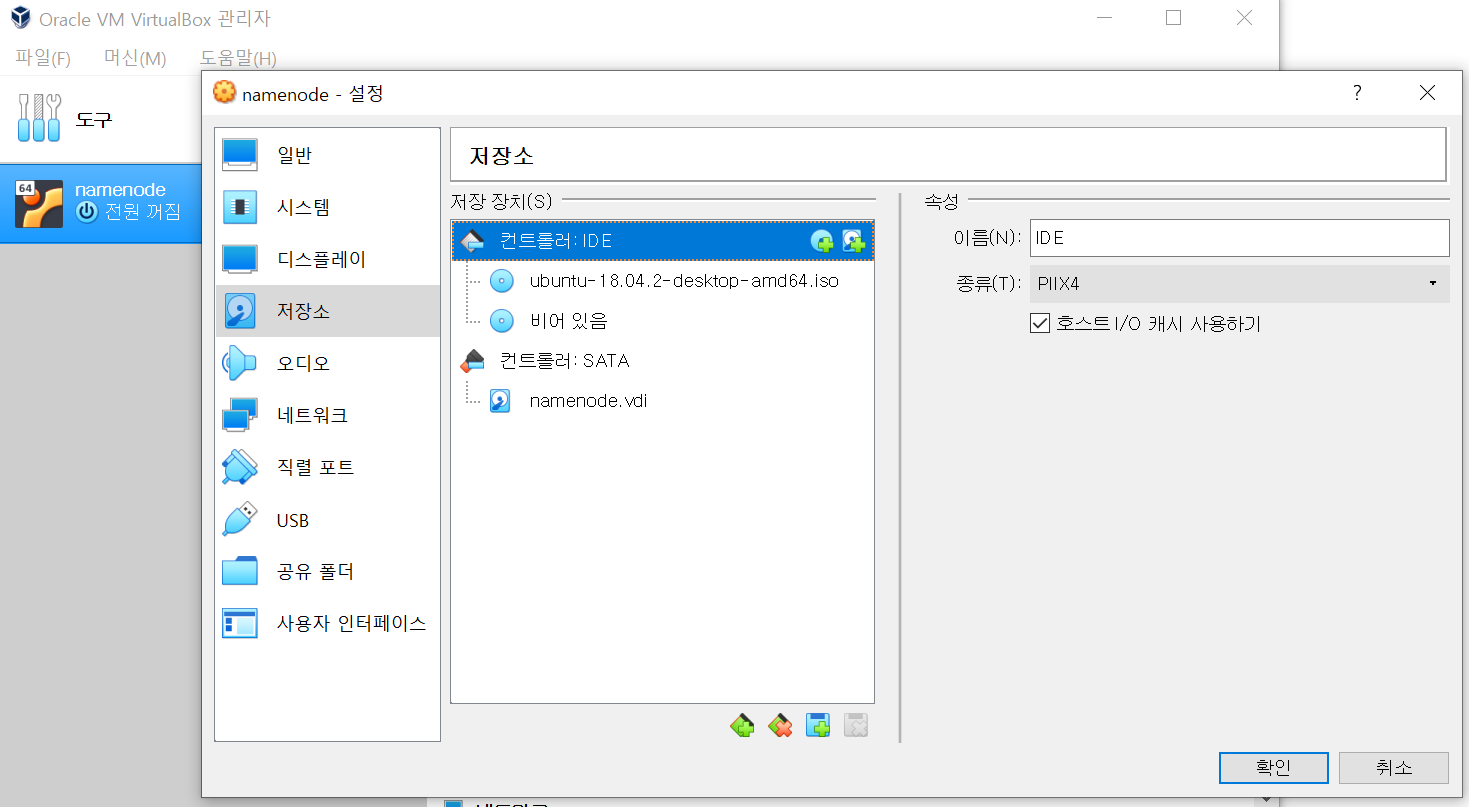Open the 머신(M) menu in VirtualBox manager
The image size is (1469, 807).
point(135,58)
